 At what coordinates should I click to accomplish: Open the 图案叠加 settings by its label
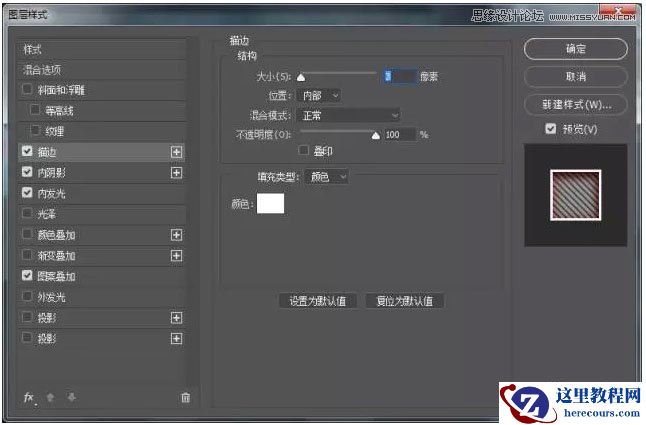(x=56, y=276)
